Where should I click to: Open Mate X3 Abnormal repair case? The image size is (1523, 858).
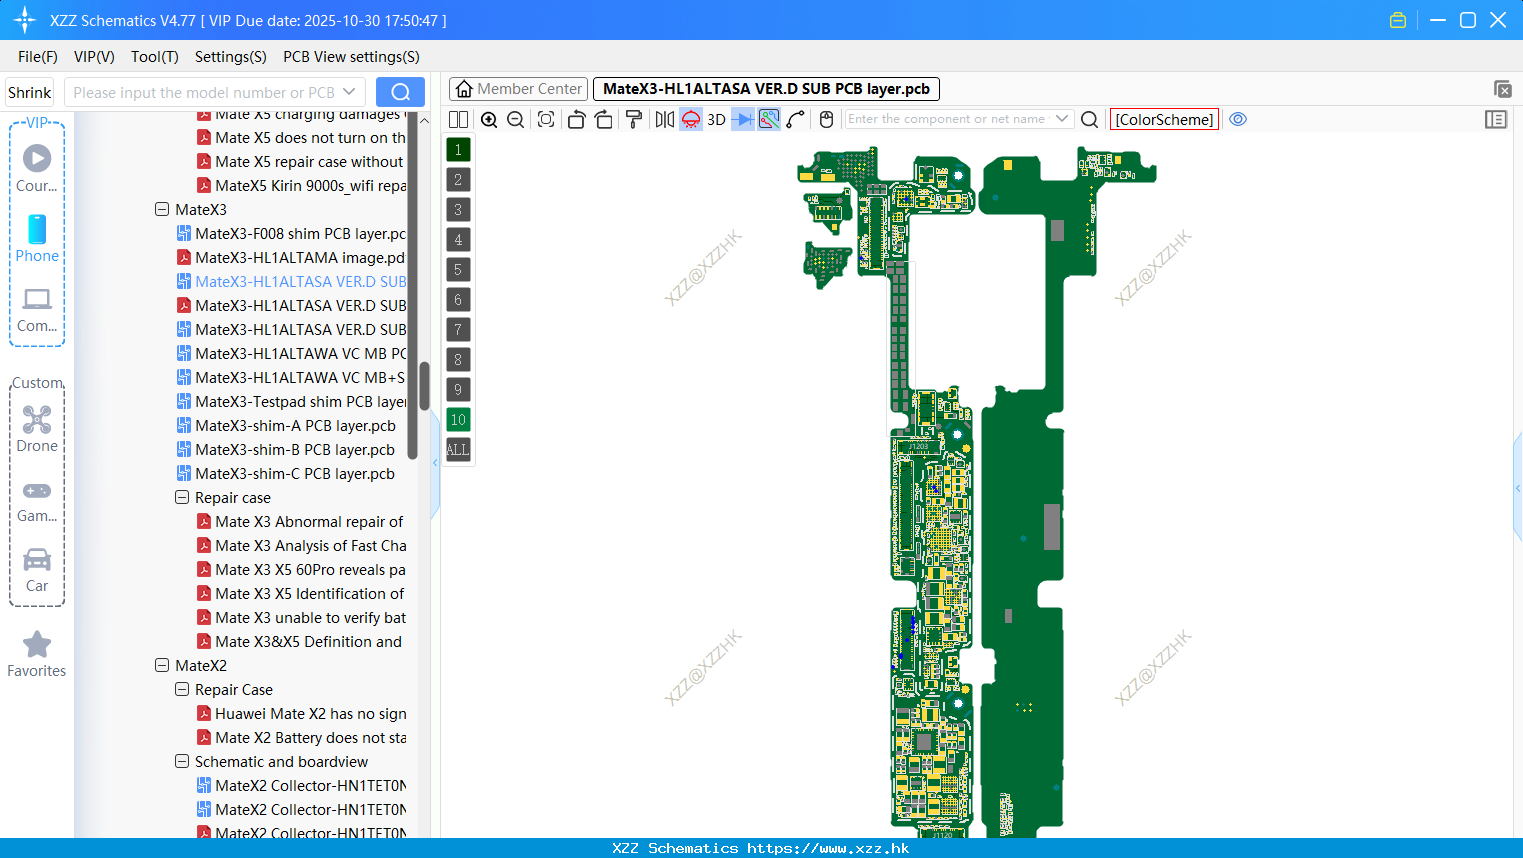tap(301, 522)
